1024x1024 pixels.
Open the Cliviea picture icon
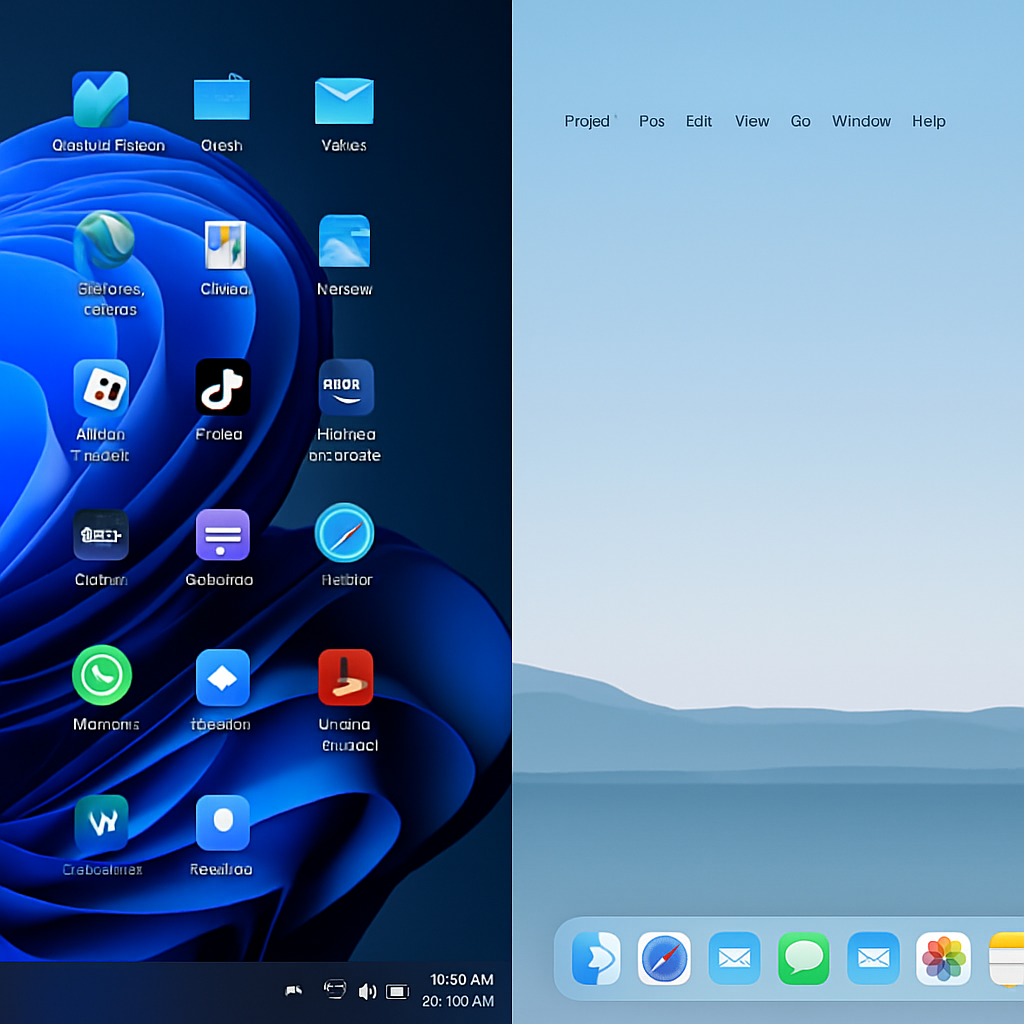[225, 245]
